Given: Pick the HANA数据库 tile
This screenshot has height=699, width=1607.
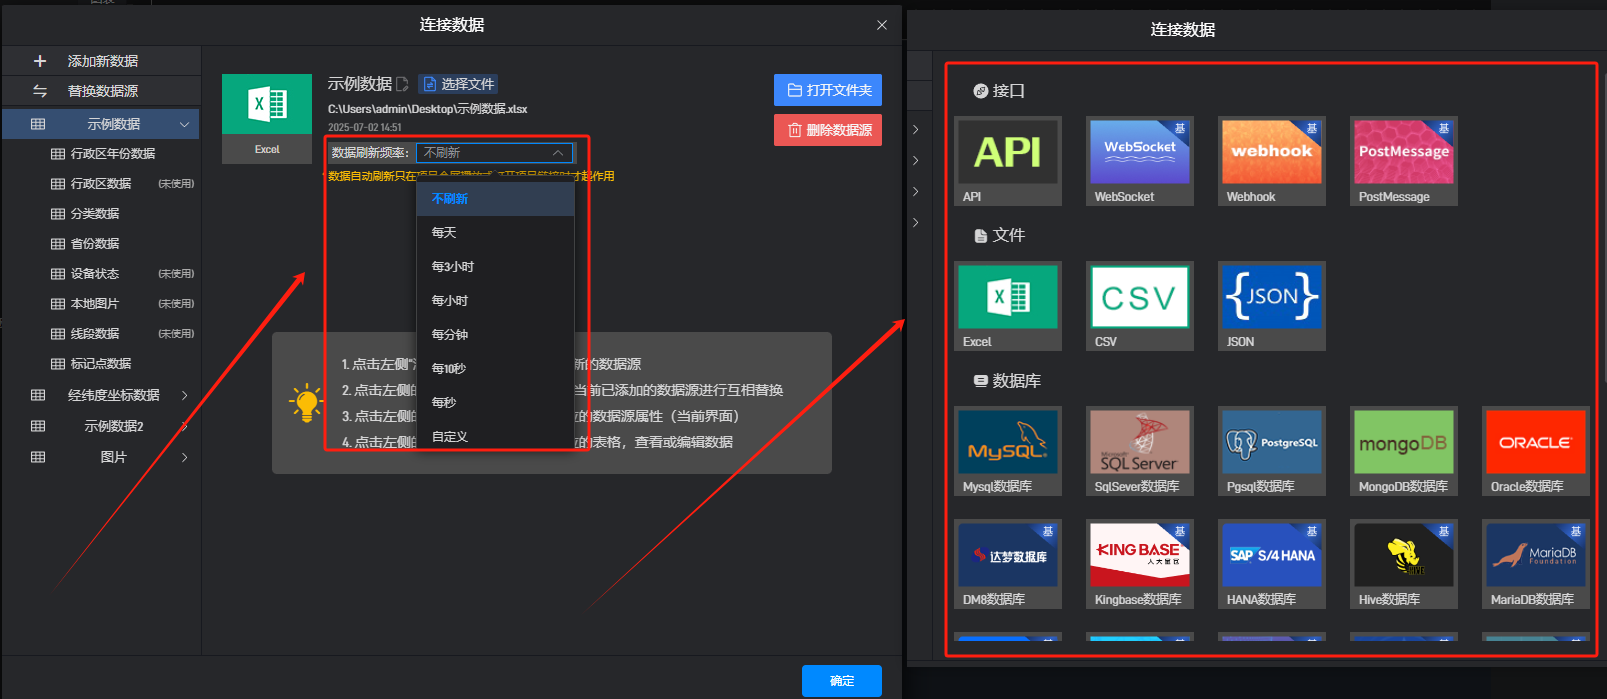Looking at the screenshot, I should [x=1272, y=564].
